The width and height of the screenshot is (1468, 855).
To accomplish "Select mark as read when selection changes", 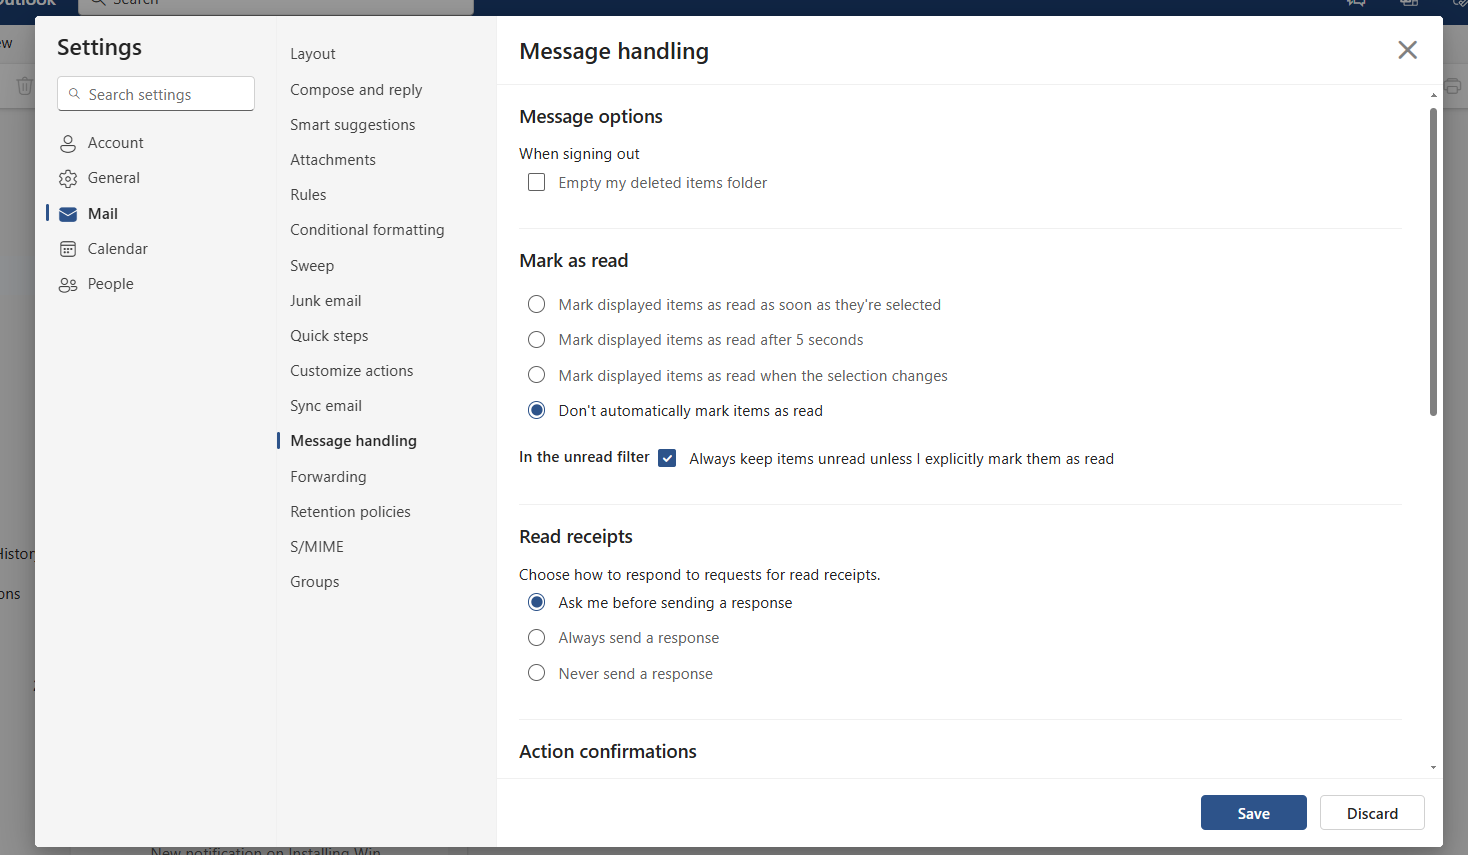I will point(537,376).
